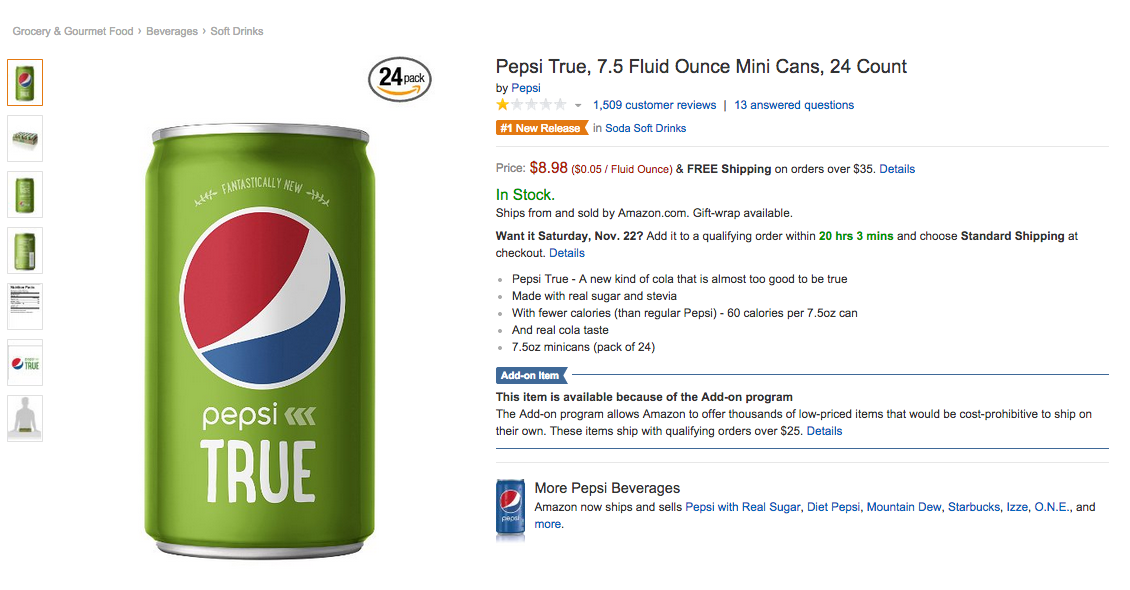Click the #1 New Release badge
Image resolution: width=1130 pixels, height=590 pixels.
541,128
